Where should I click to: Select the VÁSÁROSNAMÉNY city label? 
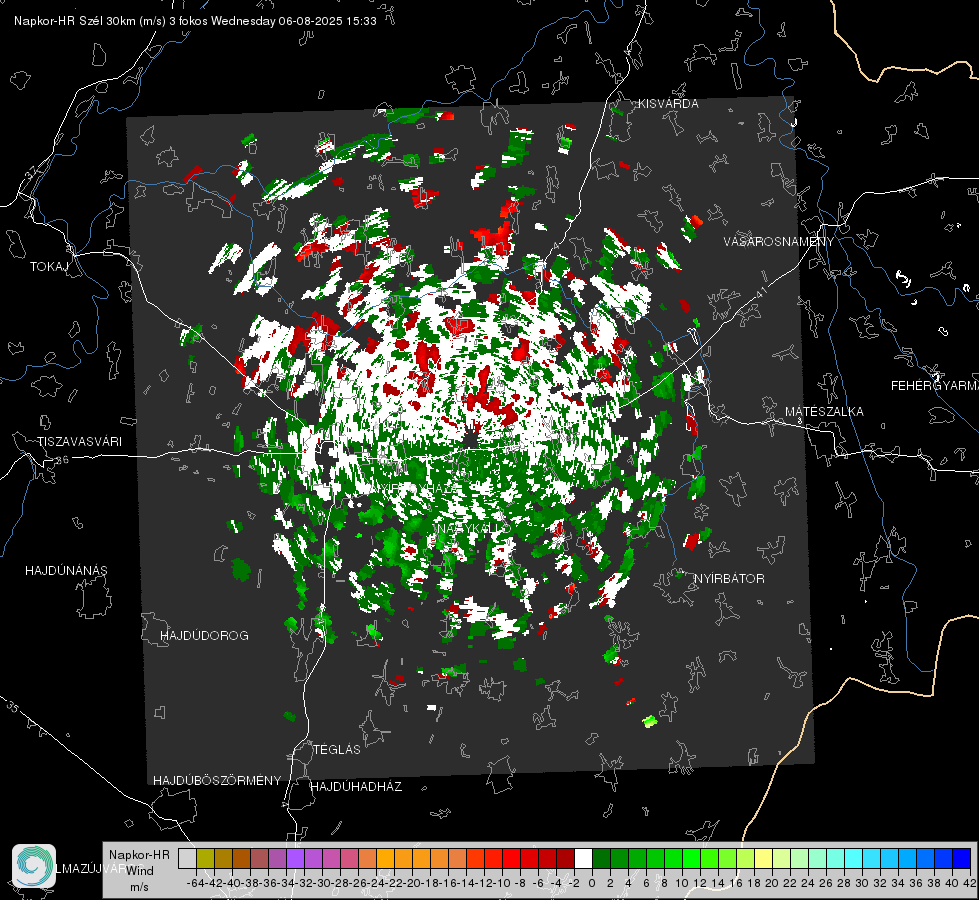point(779,242)
